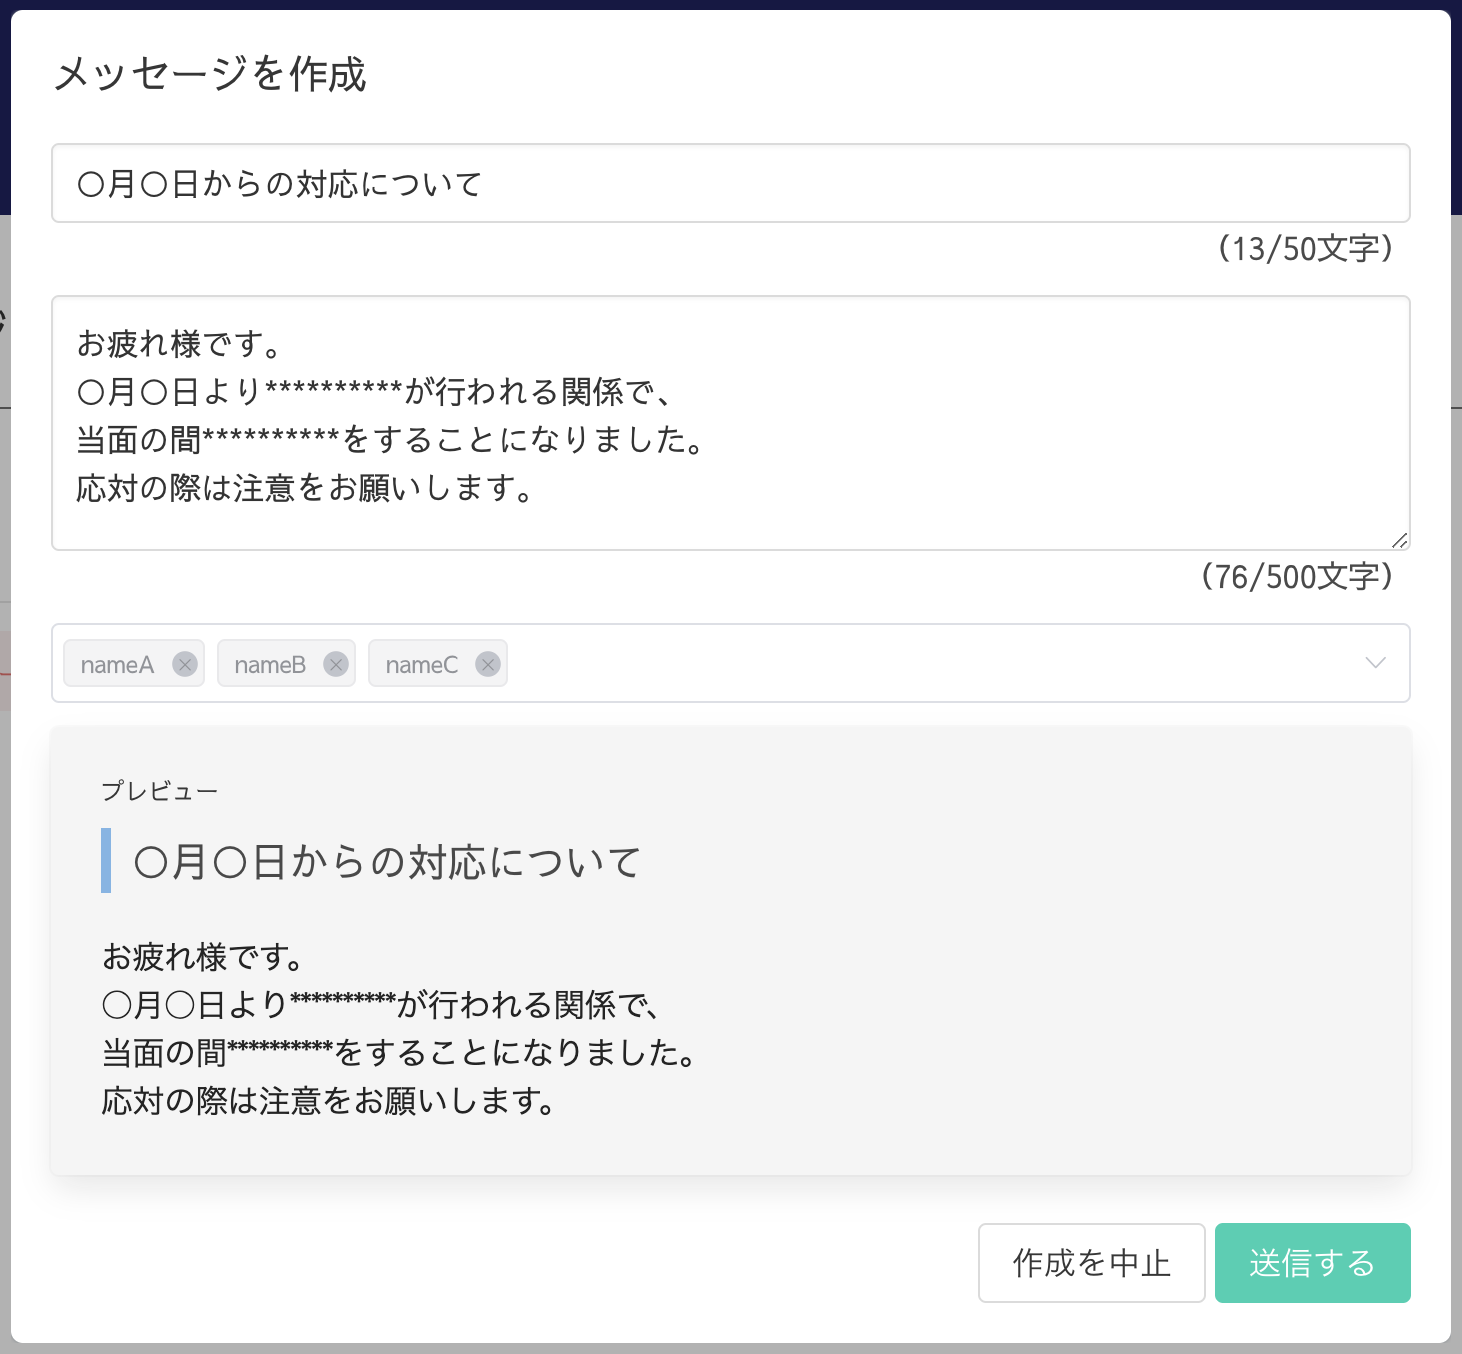
Task: Send the message with 送信する
Action: coord(1312,1263)
